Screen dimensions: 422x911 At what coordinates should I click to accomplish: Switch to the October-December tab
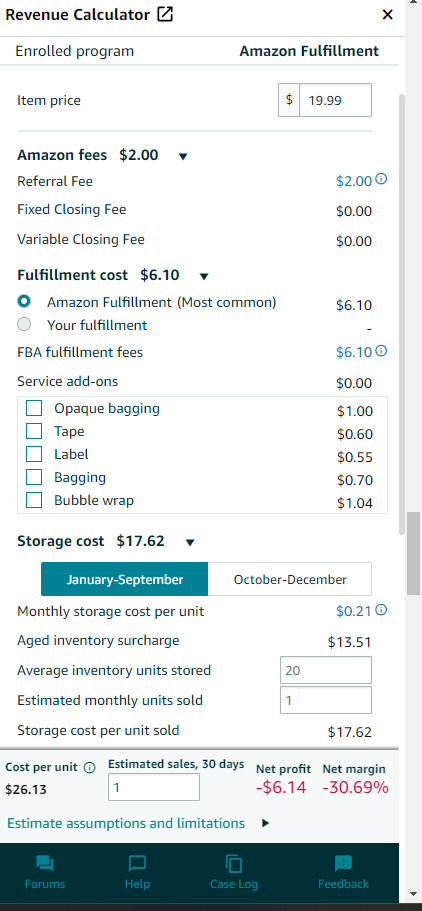[290, 579]
